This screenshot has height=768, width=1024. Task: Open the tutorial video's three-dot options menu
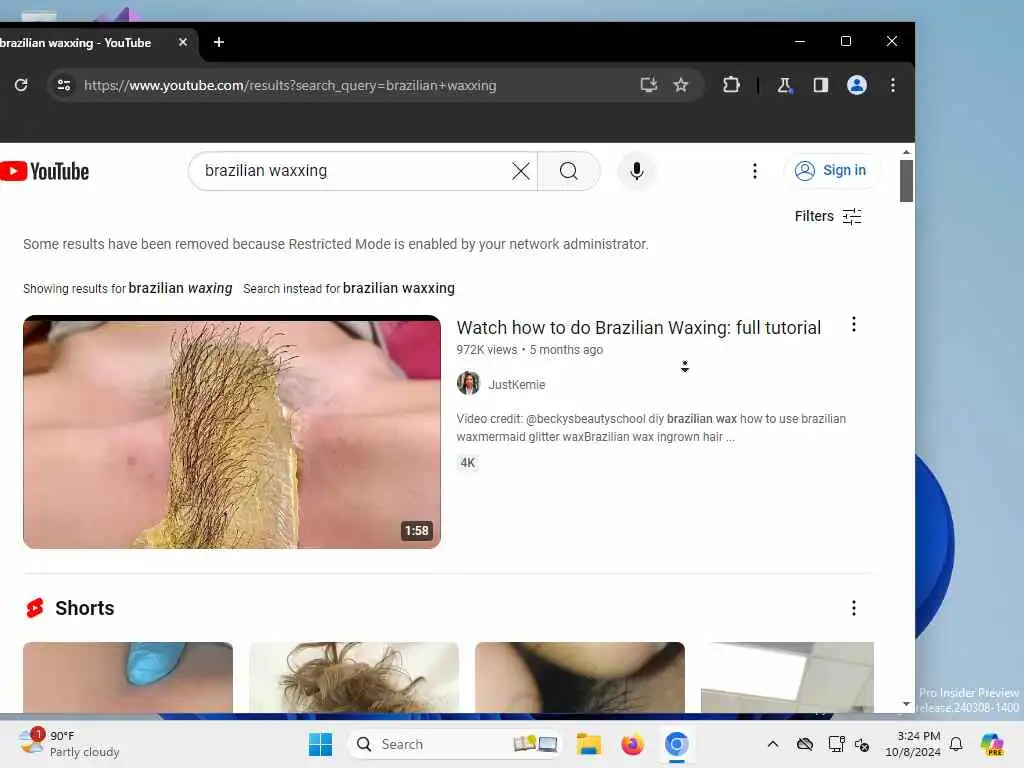[854, 325]
